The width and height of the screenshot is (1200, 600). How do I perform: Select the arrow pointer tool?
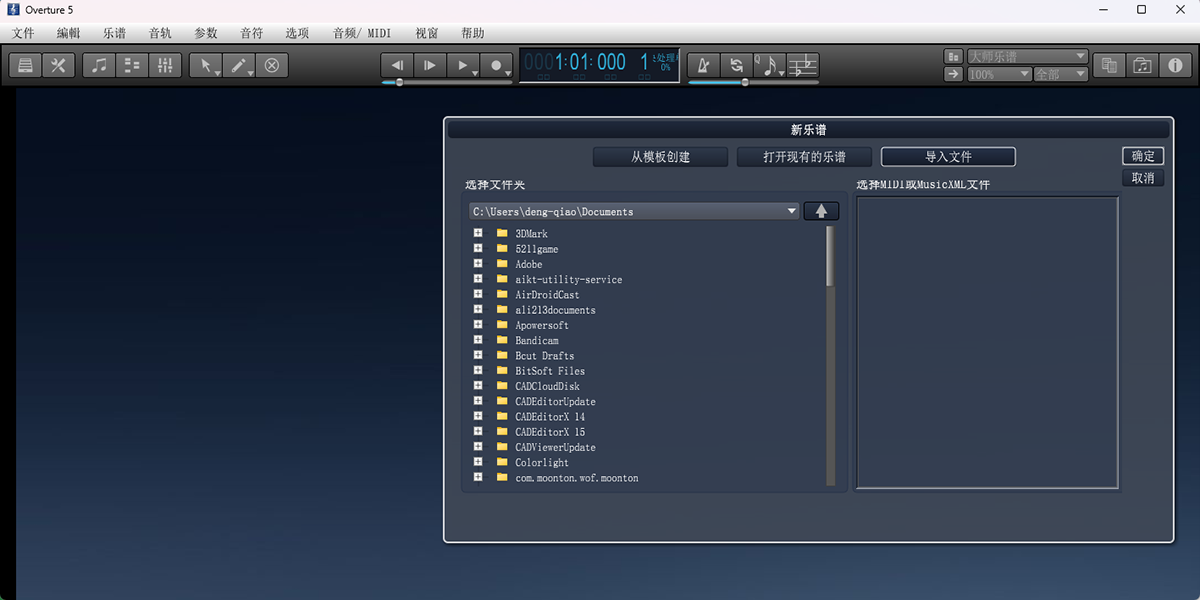point(206,66)
